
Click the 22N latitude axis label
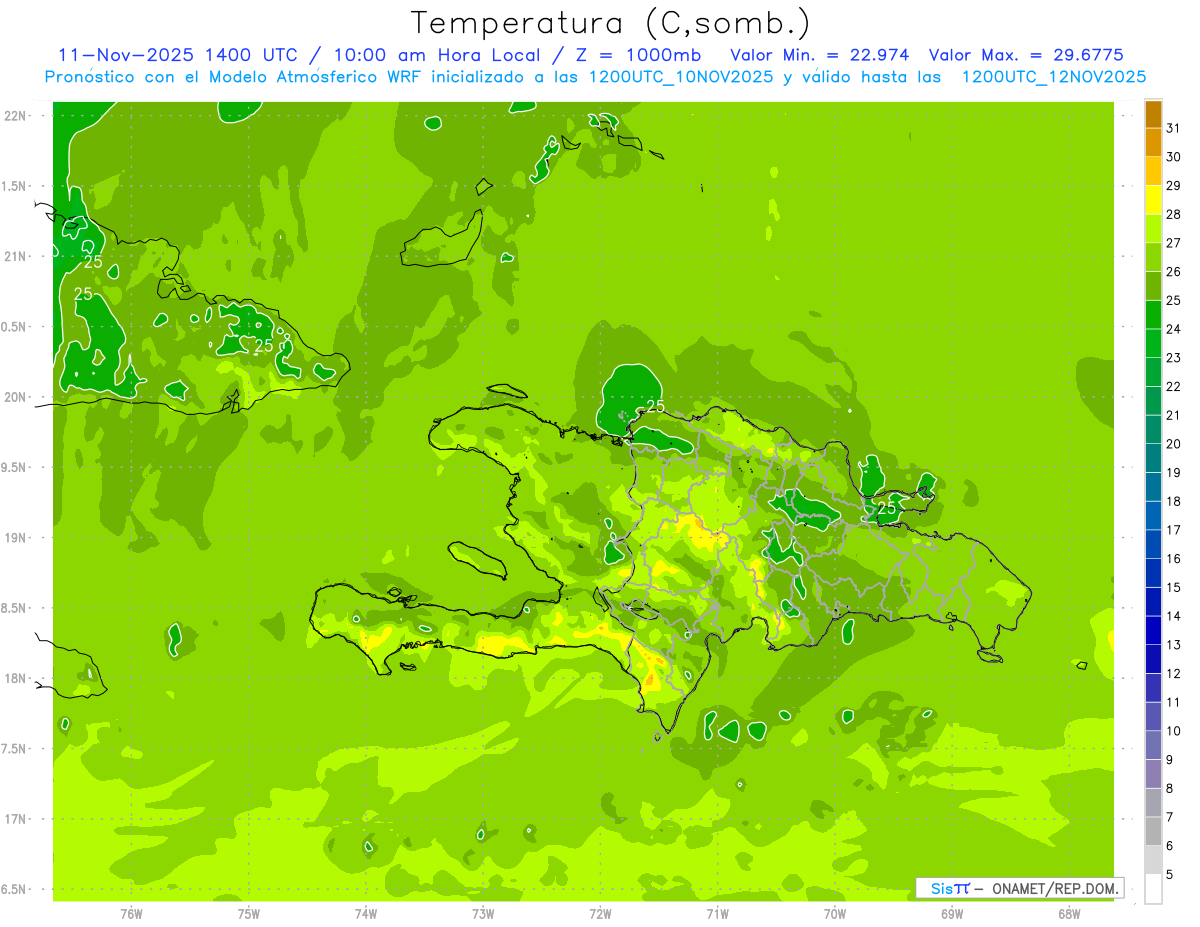pyautogui.click(x=15, y=116)
